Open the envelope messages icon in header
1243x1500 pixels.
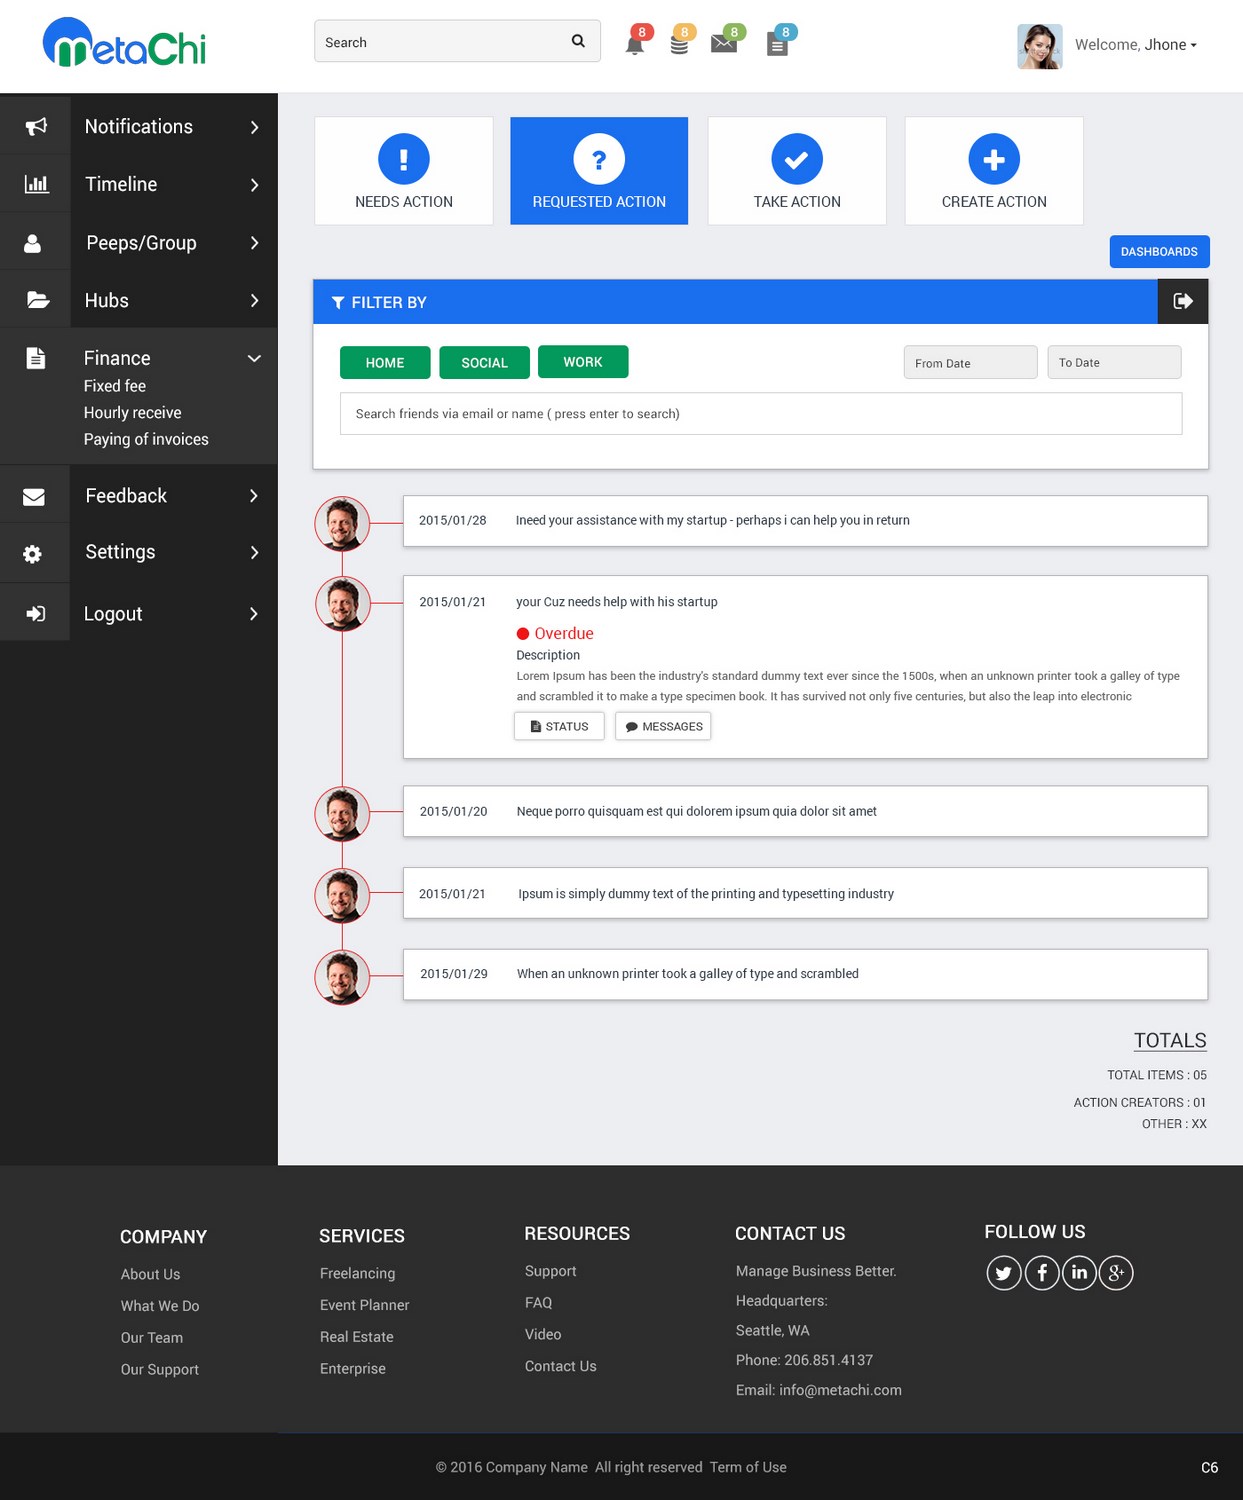[x=723, y=44]
